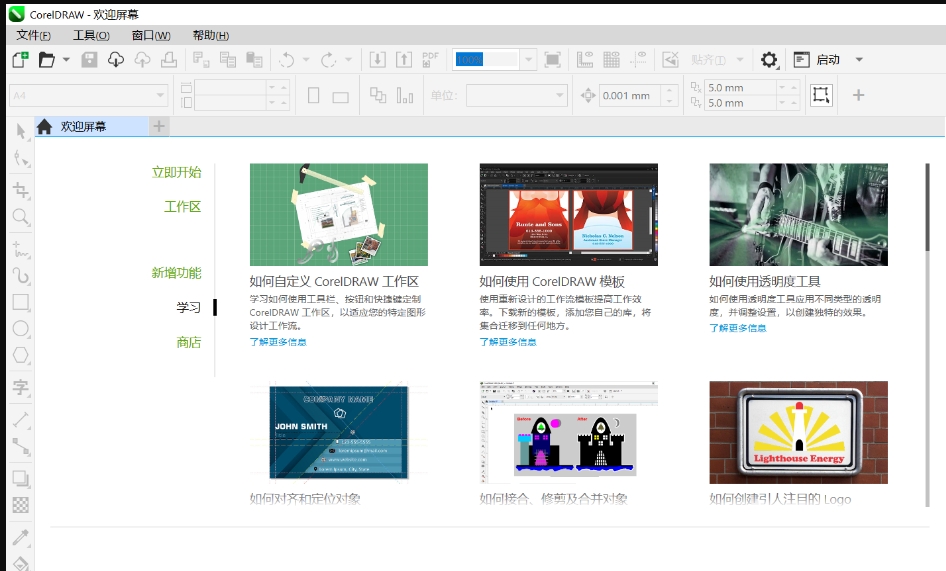Click the New document icon
Image resolution: width=946 pixels, height=571 pixels.
(x=20, y=60)
